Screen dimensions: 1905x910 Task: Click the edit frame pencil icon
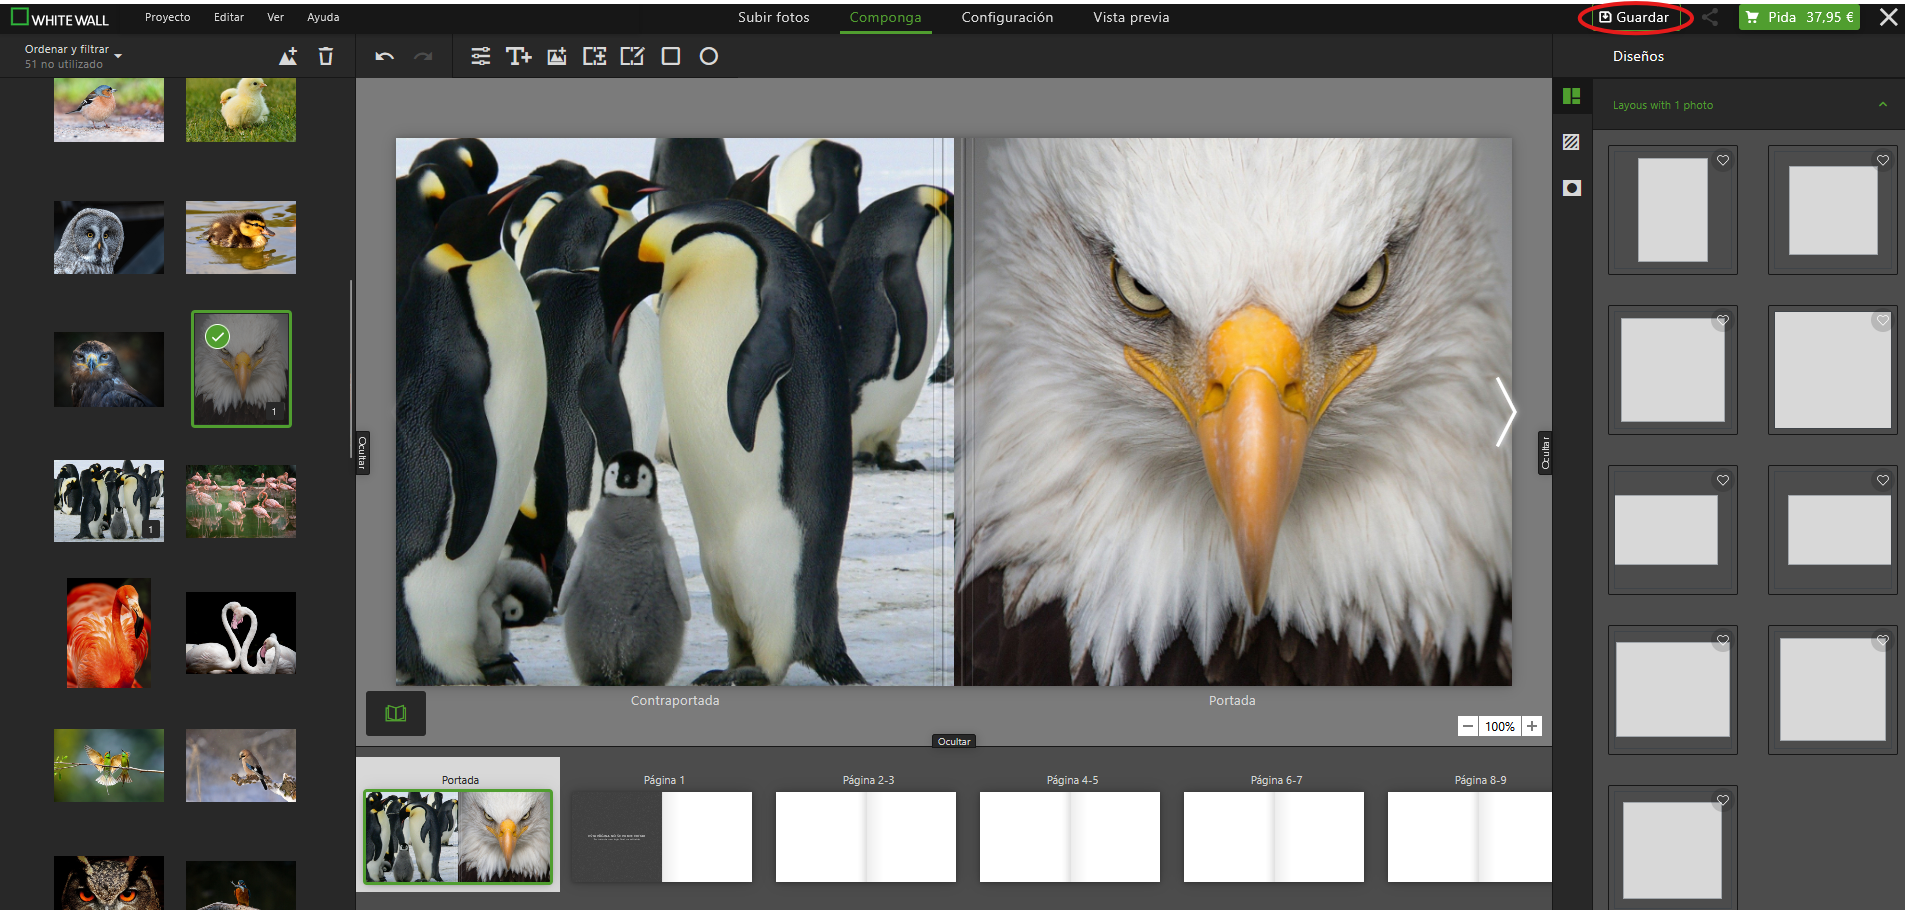pos(632,57)
